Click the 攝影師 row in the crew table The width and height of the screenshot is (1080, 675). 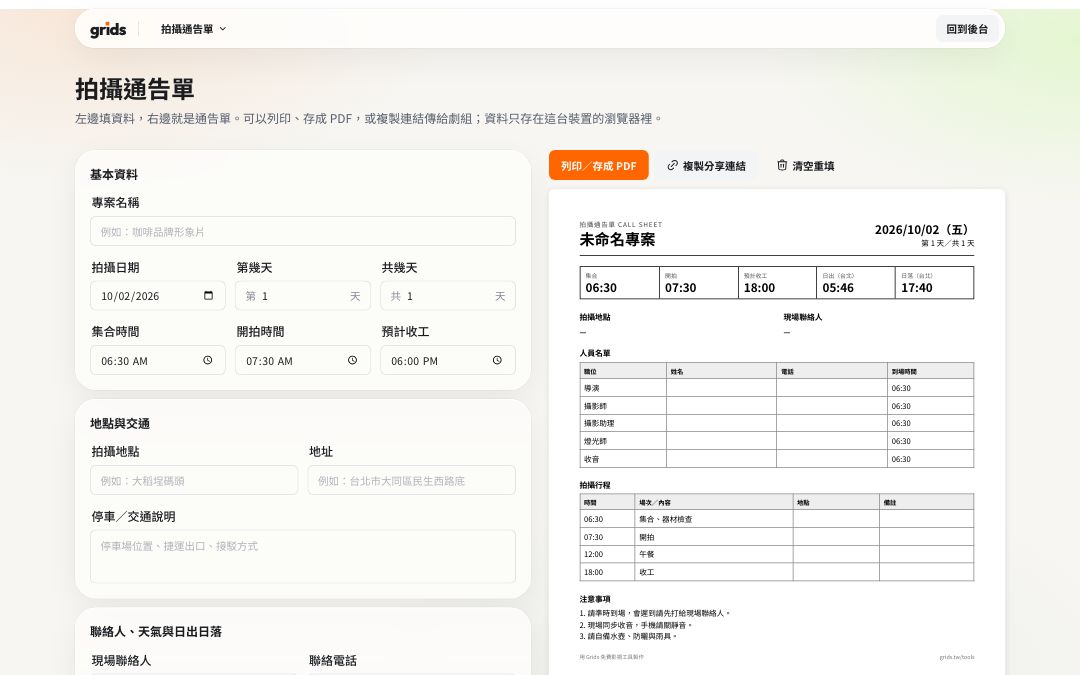tap(777, 406)
